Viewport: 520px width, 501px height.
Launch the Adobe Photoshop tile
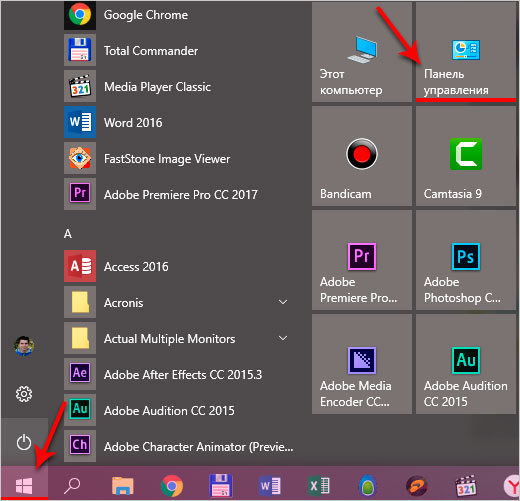(466, 260)
